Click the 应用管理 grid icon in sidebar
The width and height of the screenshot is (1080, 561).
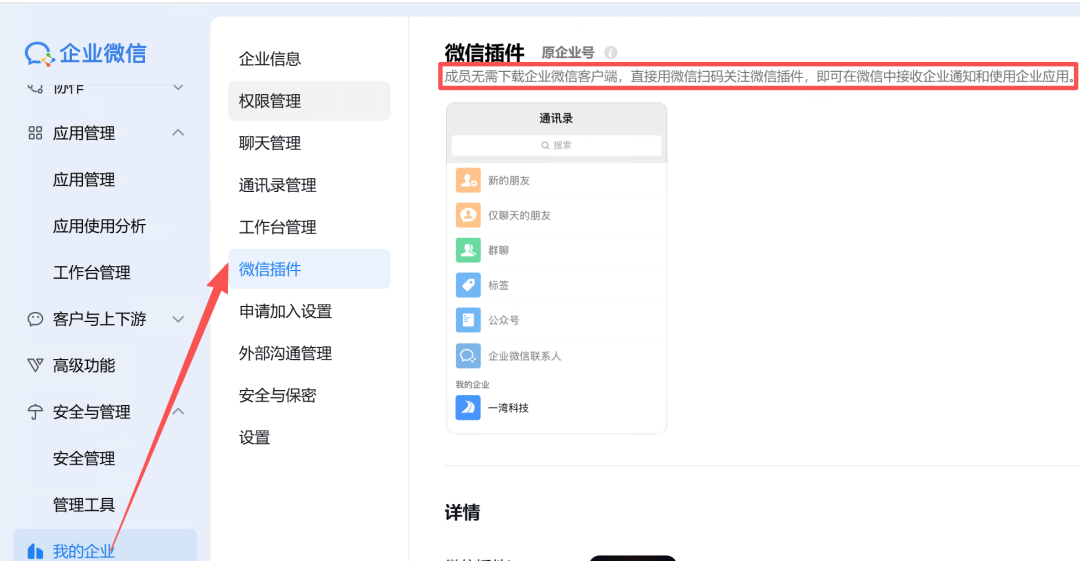point(35,133)
